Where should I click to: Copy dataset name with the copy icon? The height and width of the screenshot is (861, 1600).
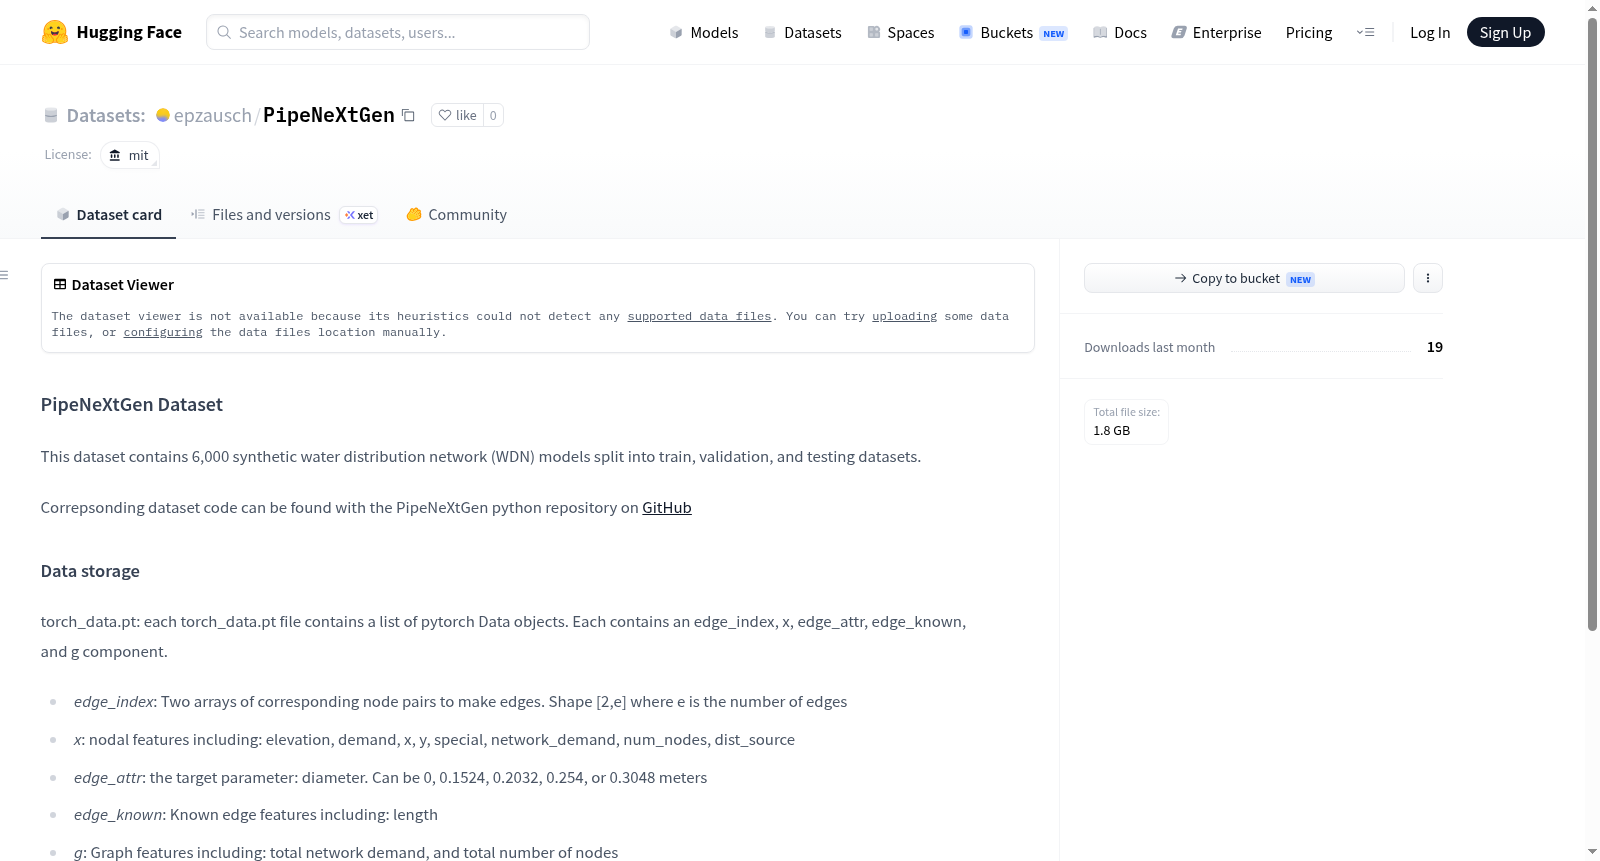[x=408, y=115]
